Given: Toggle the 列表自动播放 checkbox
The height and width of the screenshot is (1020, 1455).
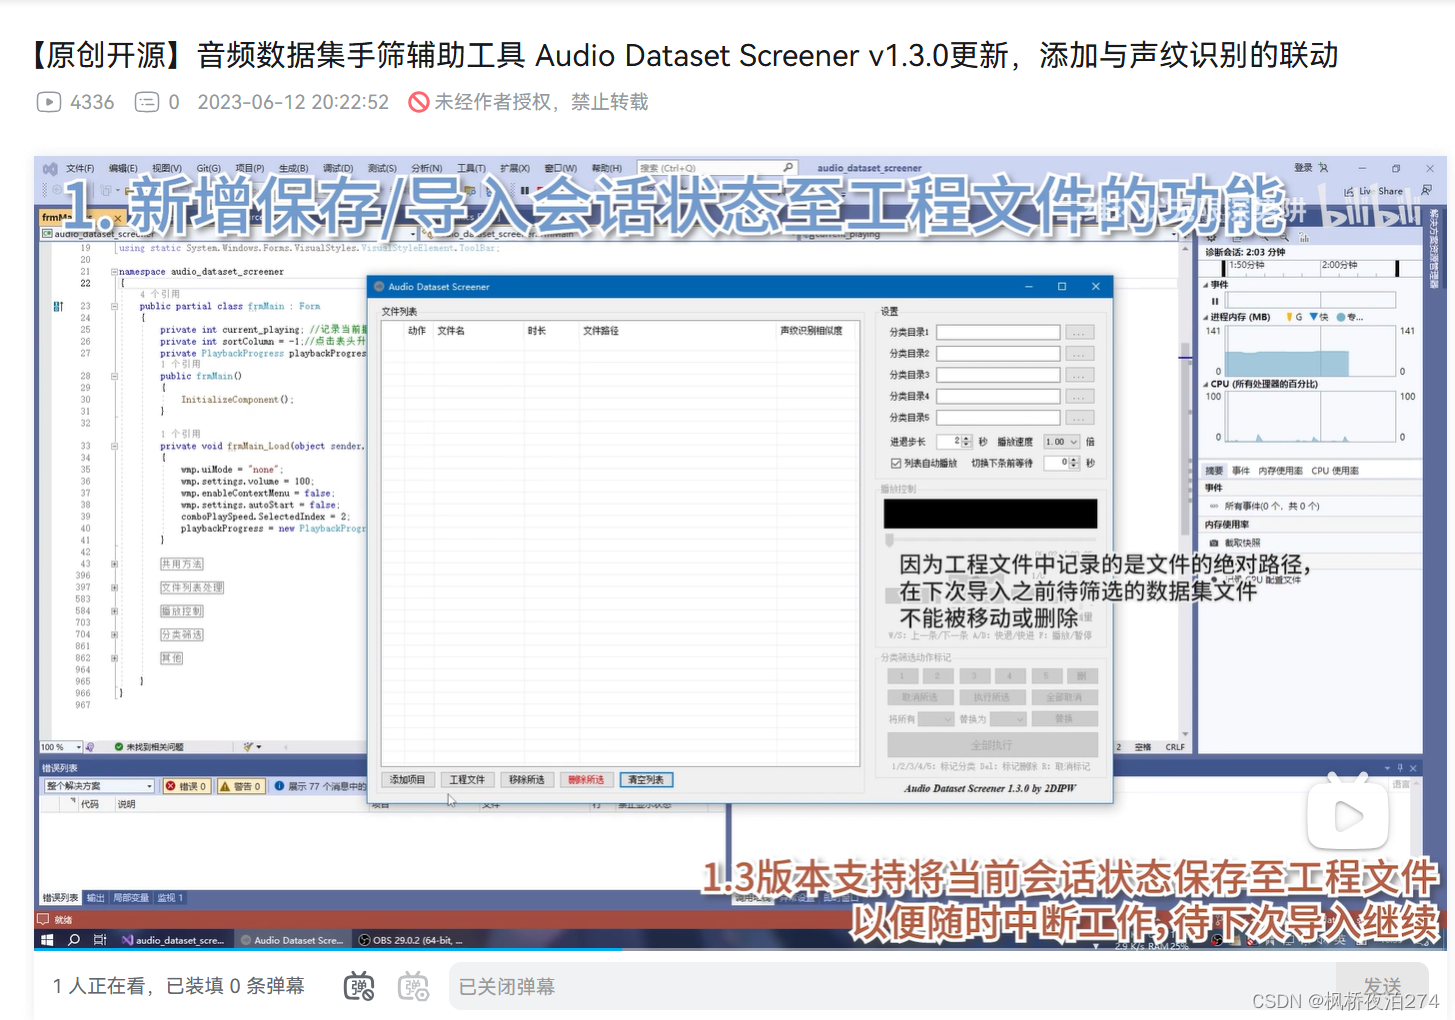Looking at the screenshot, I should click(896, 463).
